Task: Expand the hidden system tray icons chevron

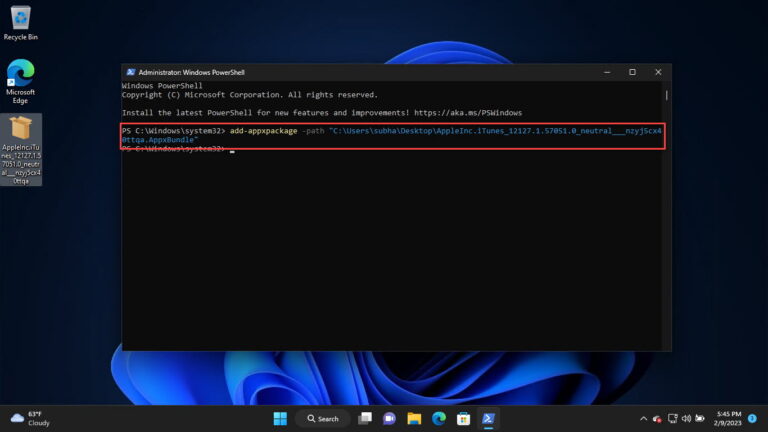Action: [643, 419]
